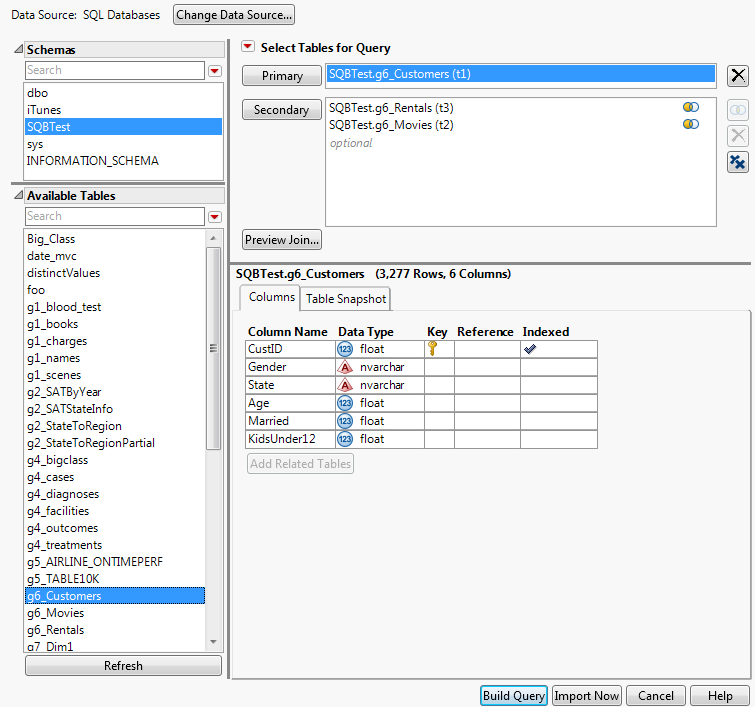Select the Columns tab
Image resolution: width=755 pixels, height=707 pixels.
coord(271,297)
